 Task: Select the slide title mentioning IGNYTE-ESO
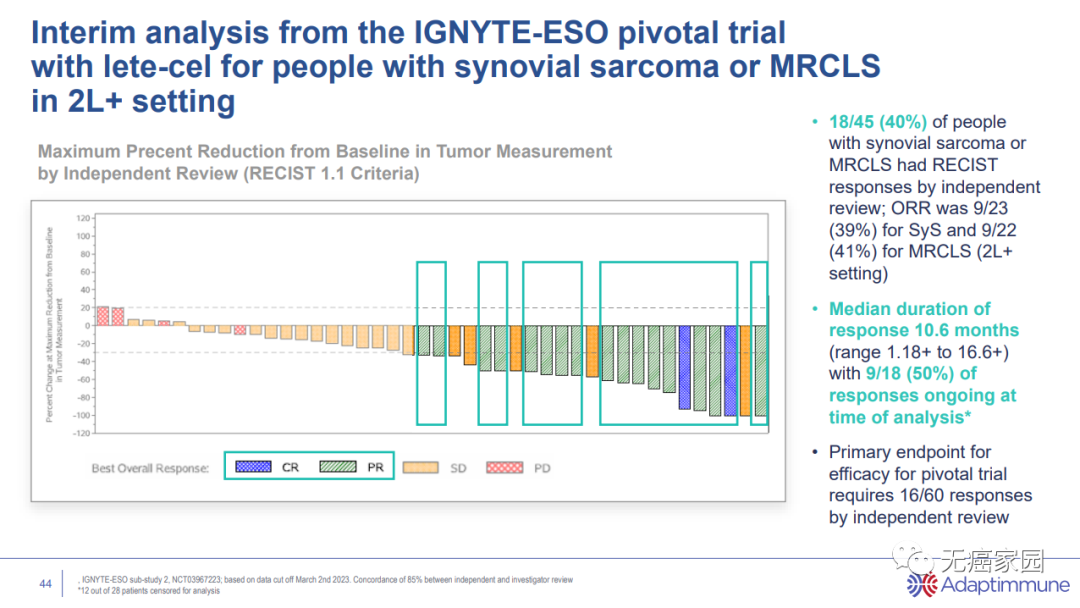point(455,66)
